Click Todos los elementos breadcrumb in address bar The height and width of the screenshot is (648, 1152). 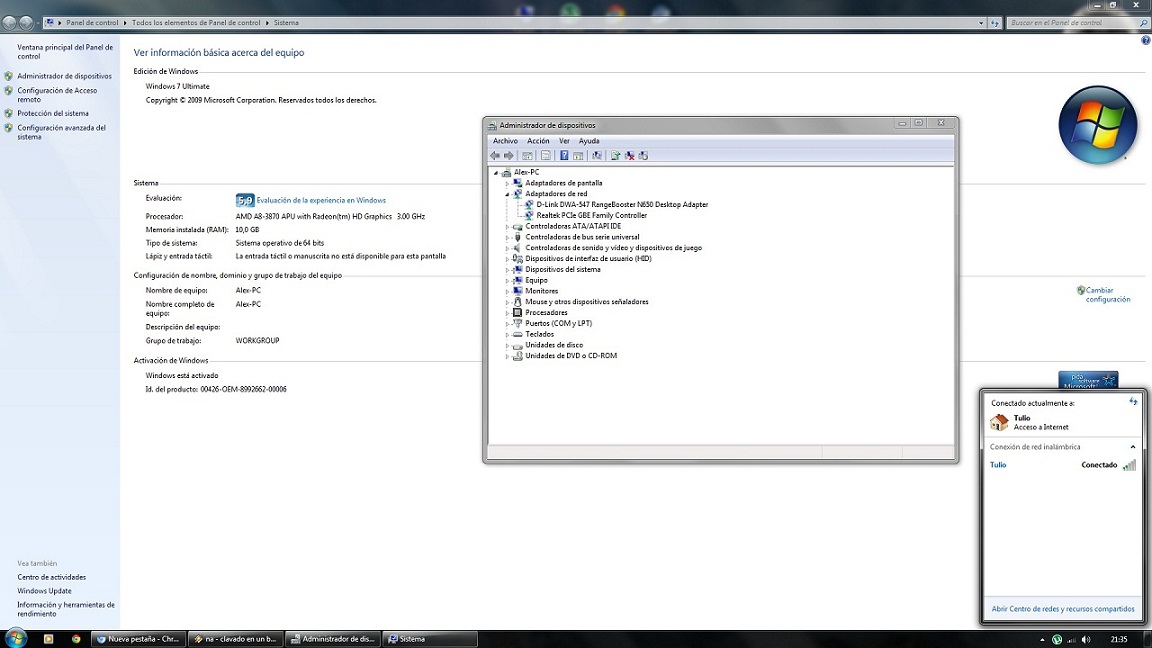[196, 23]
